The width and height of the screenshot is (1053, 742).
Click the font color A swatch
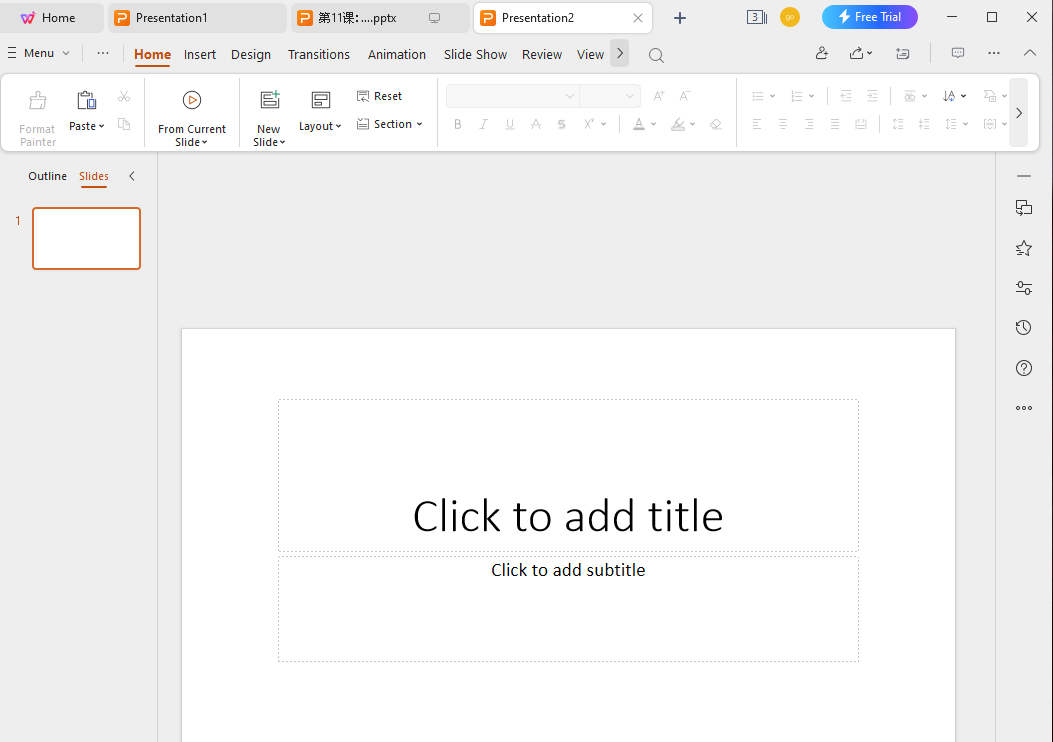[x=639, y=124]
